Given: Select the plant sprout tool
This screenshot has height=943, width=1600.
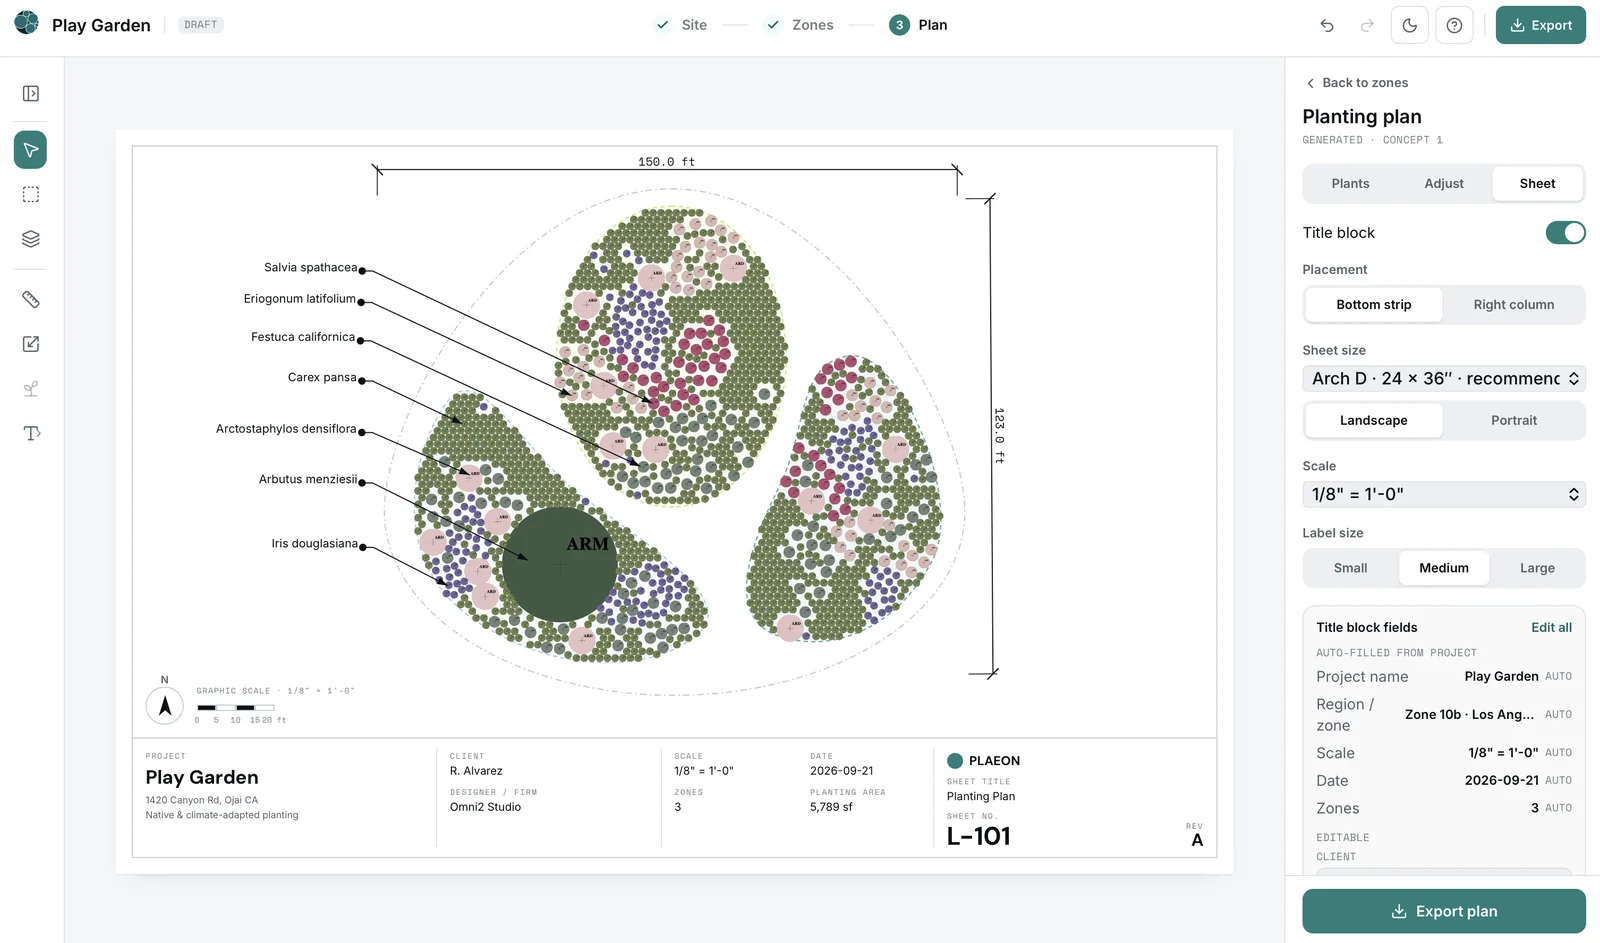Looking at the screenshot, I should (x=31, y=389).
